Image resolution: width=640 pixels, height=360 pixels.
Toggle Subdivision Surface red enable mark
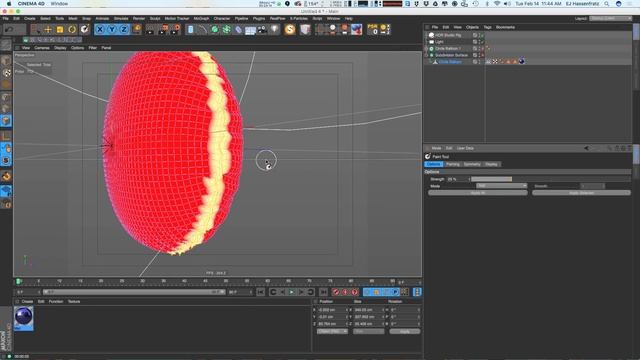[482, 55]
